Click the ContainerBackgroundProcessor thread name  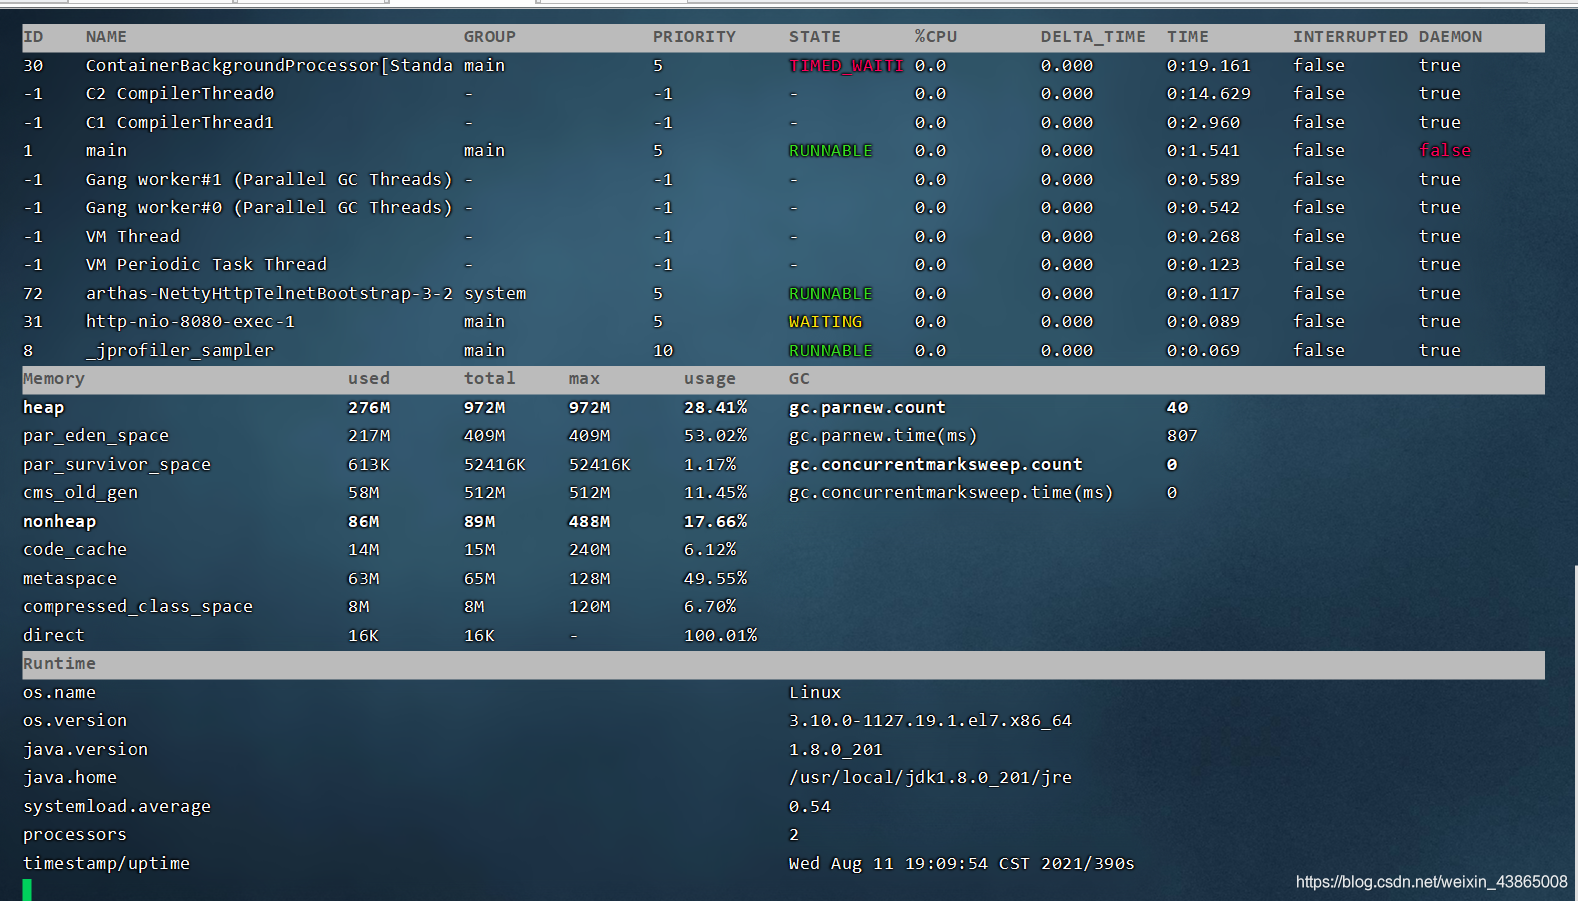(x=269, y=65)
